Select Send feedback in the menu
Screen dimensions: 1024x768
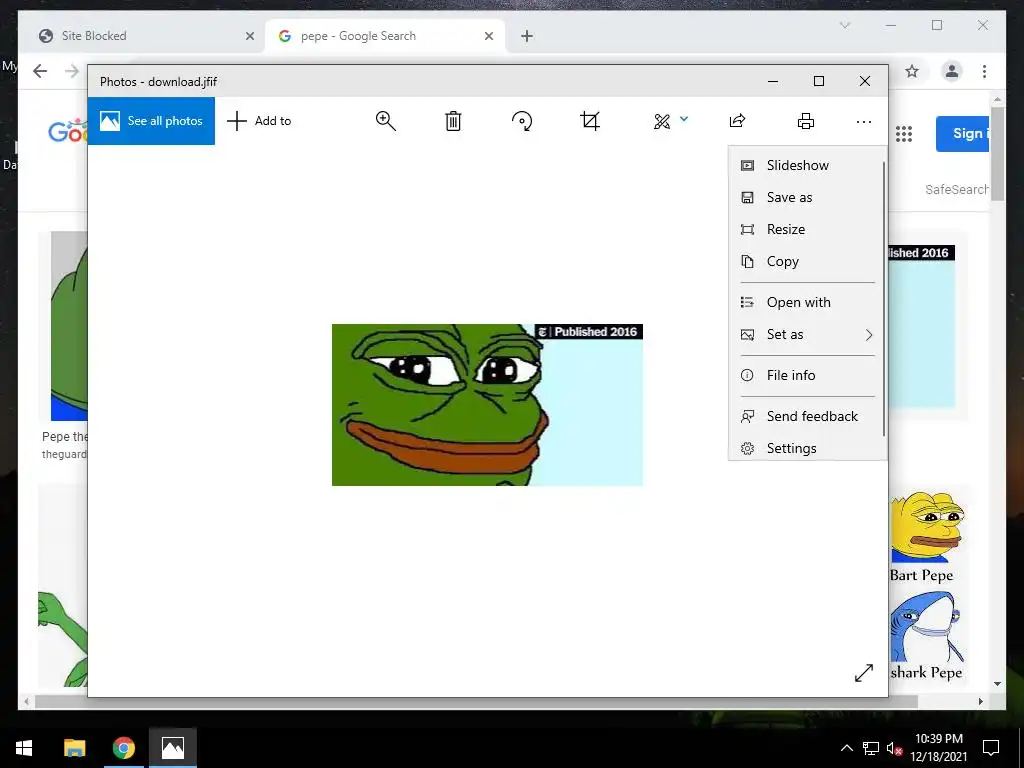tap(807, 417)
